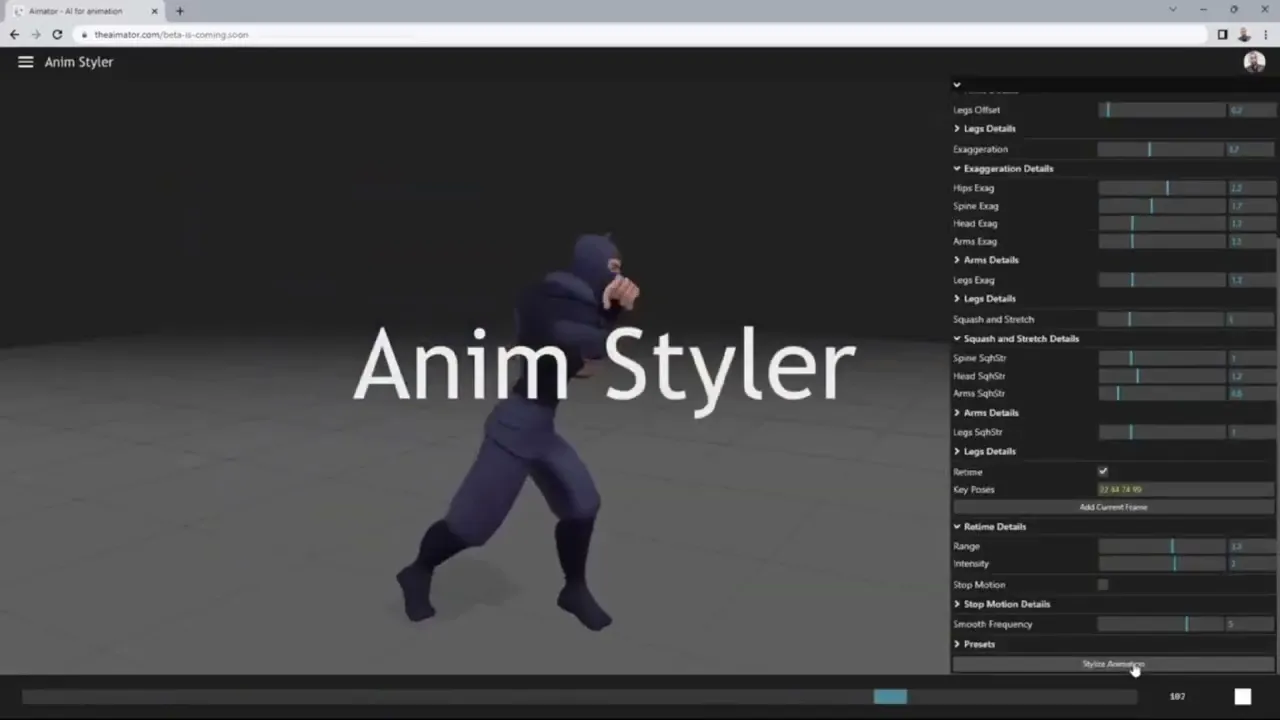Adjust the Squash and Stretch slider
The width and height of the screenshot is (1280, 720).
point(1162,320)
